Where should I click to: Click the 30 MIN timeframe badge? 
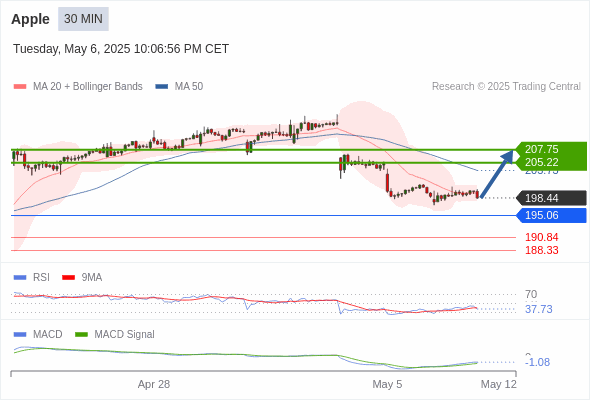pyautogui.click(x=83, y=19)
